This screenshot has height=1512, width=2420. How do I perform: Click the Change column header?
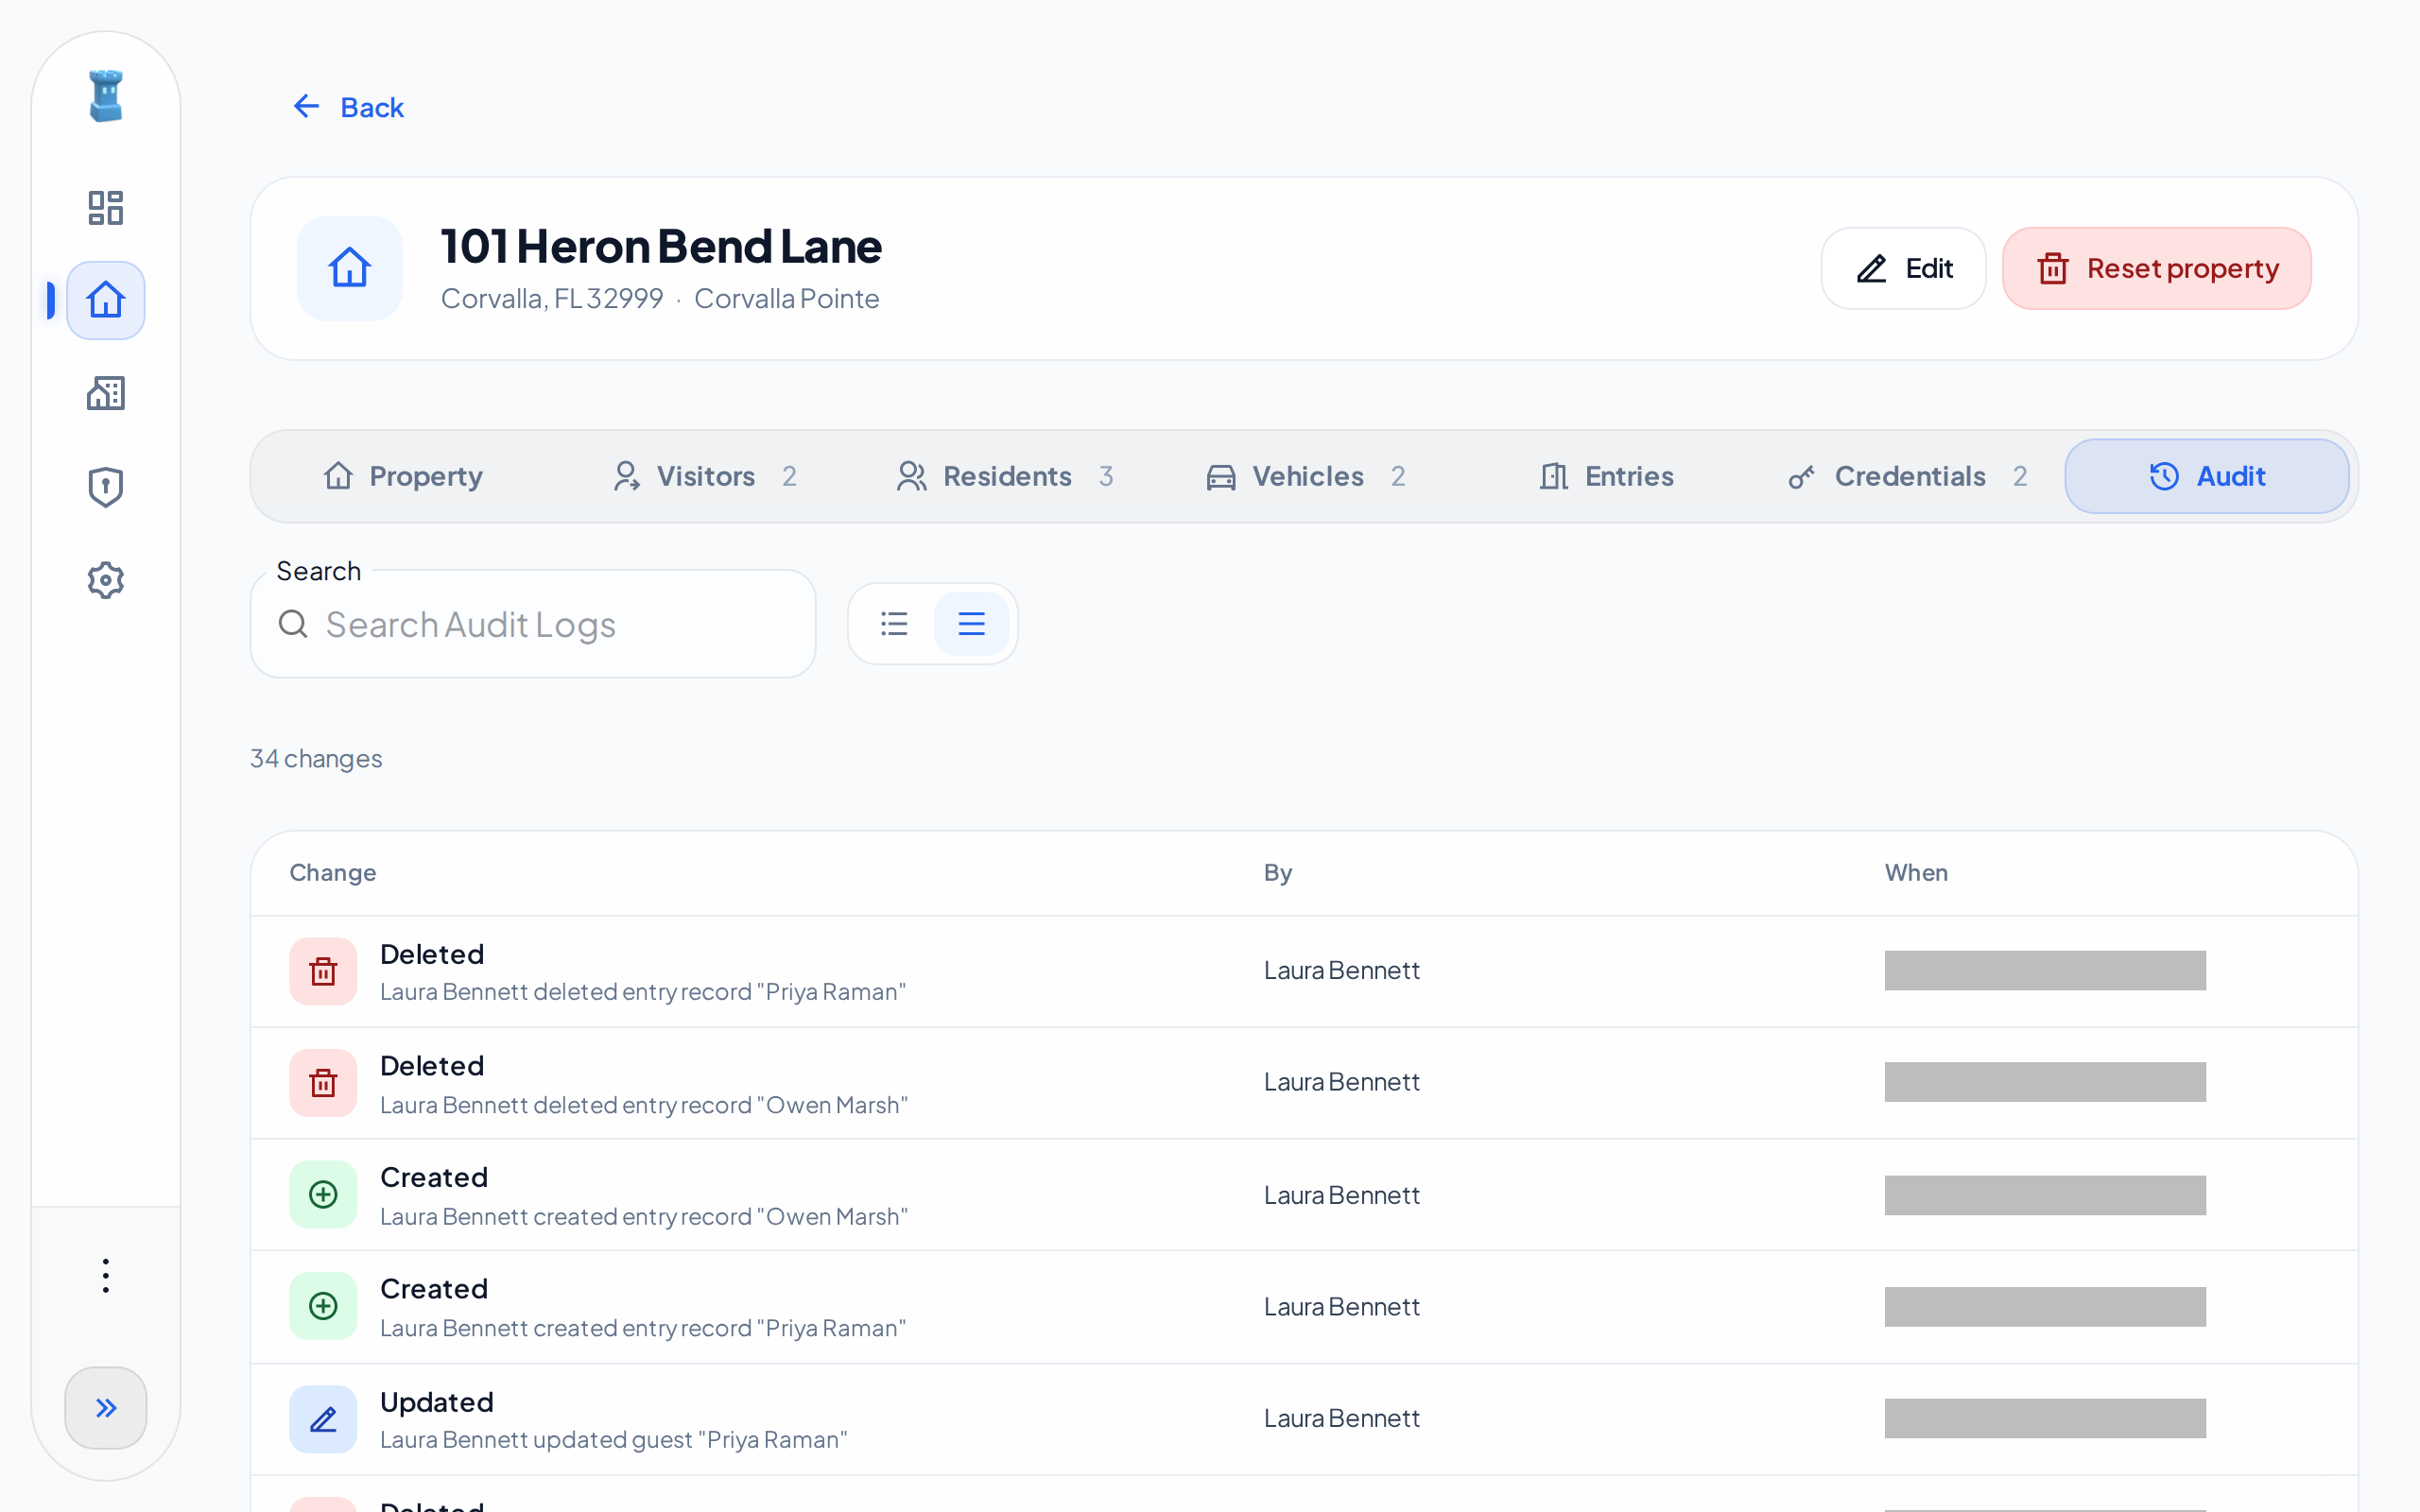[333, 872]
